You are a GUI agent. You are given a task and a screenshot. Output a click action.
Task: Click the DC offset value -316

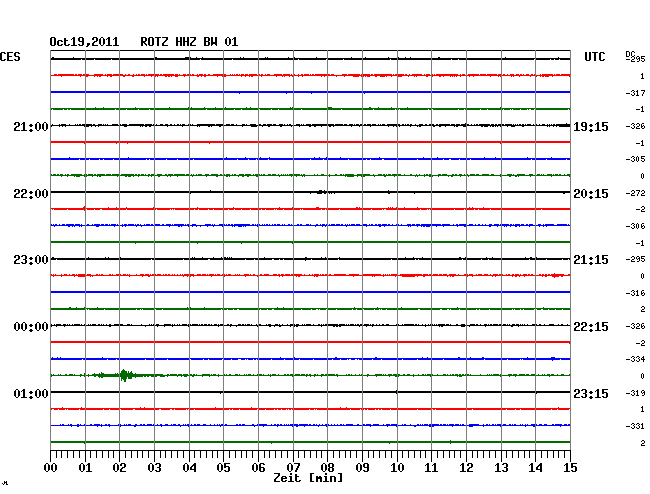coord(635,293)
